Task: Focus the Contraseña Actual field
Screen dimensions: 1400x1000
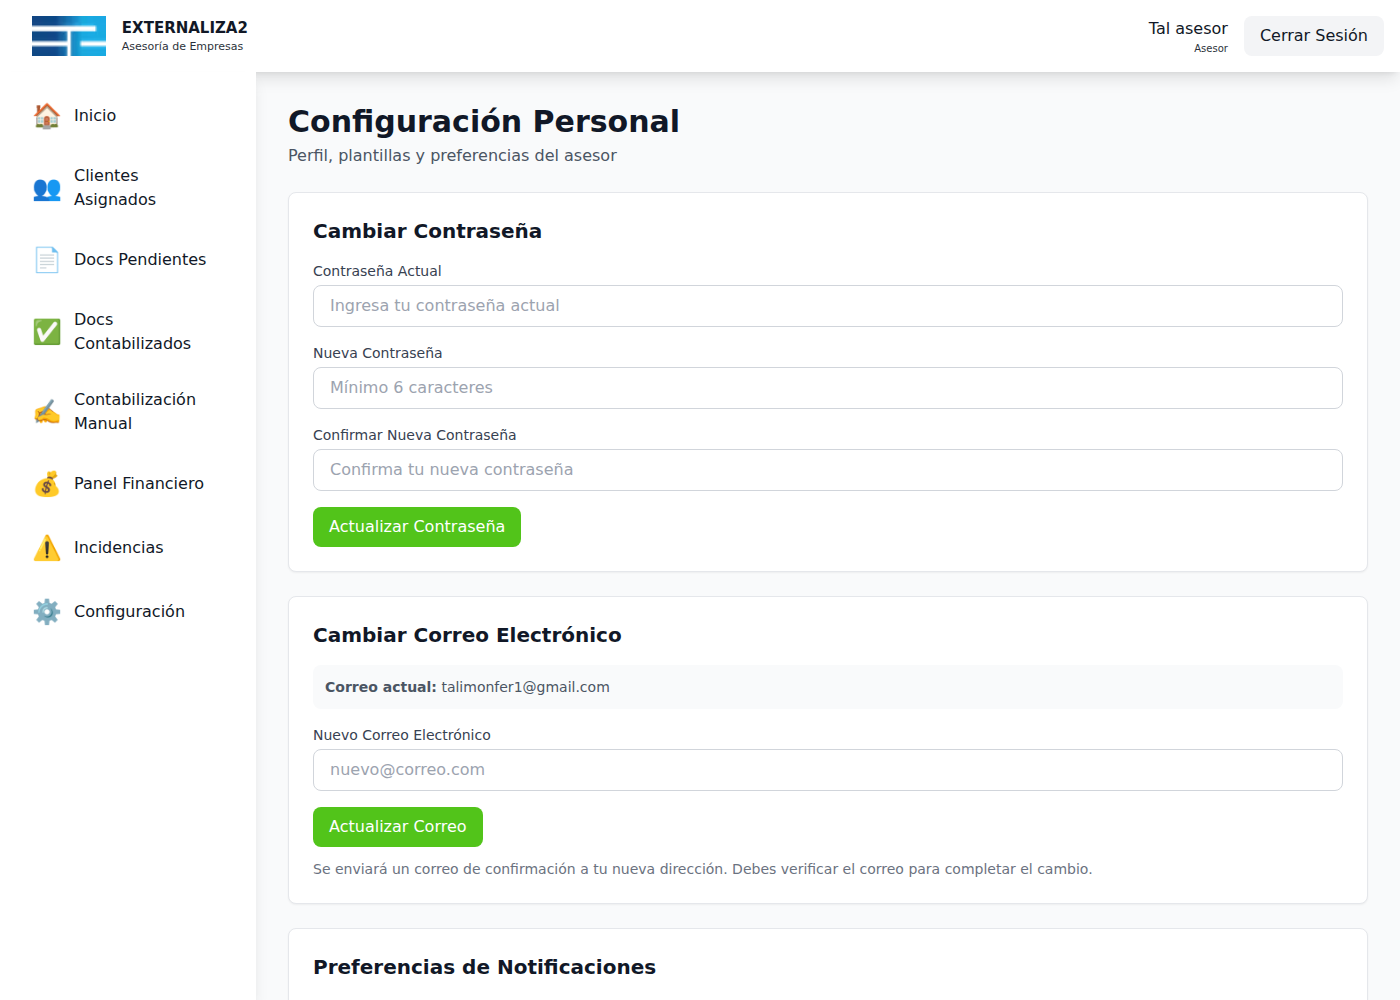Action: tap(827, 306)
